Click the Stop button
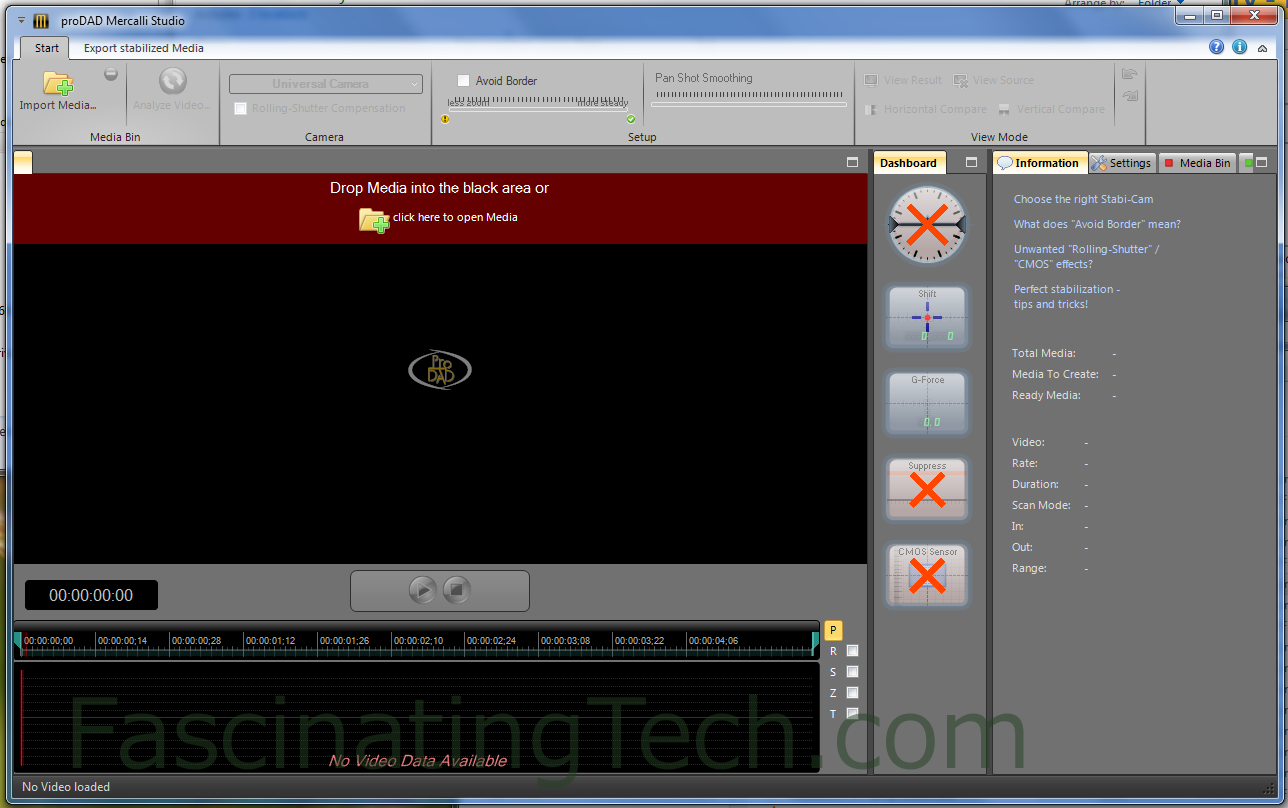The width and height of the screenshot is (1288, 808). (x=456, y=590)
